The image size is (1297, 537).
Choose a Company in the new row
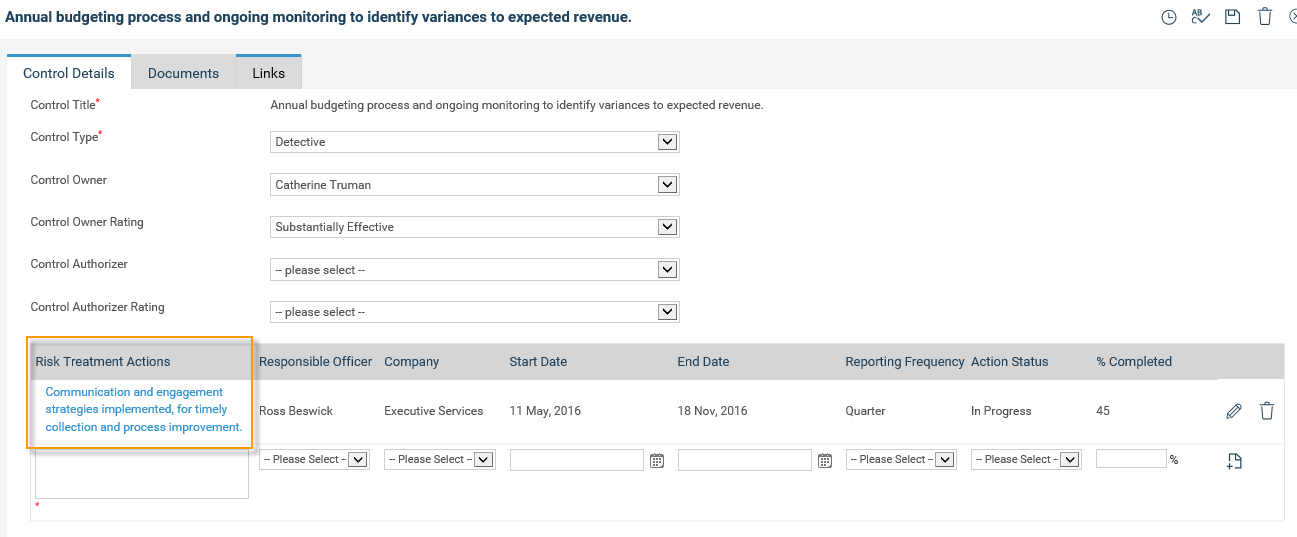(x=440, y=459)
